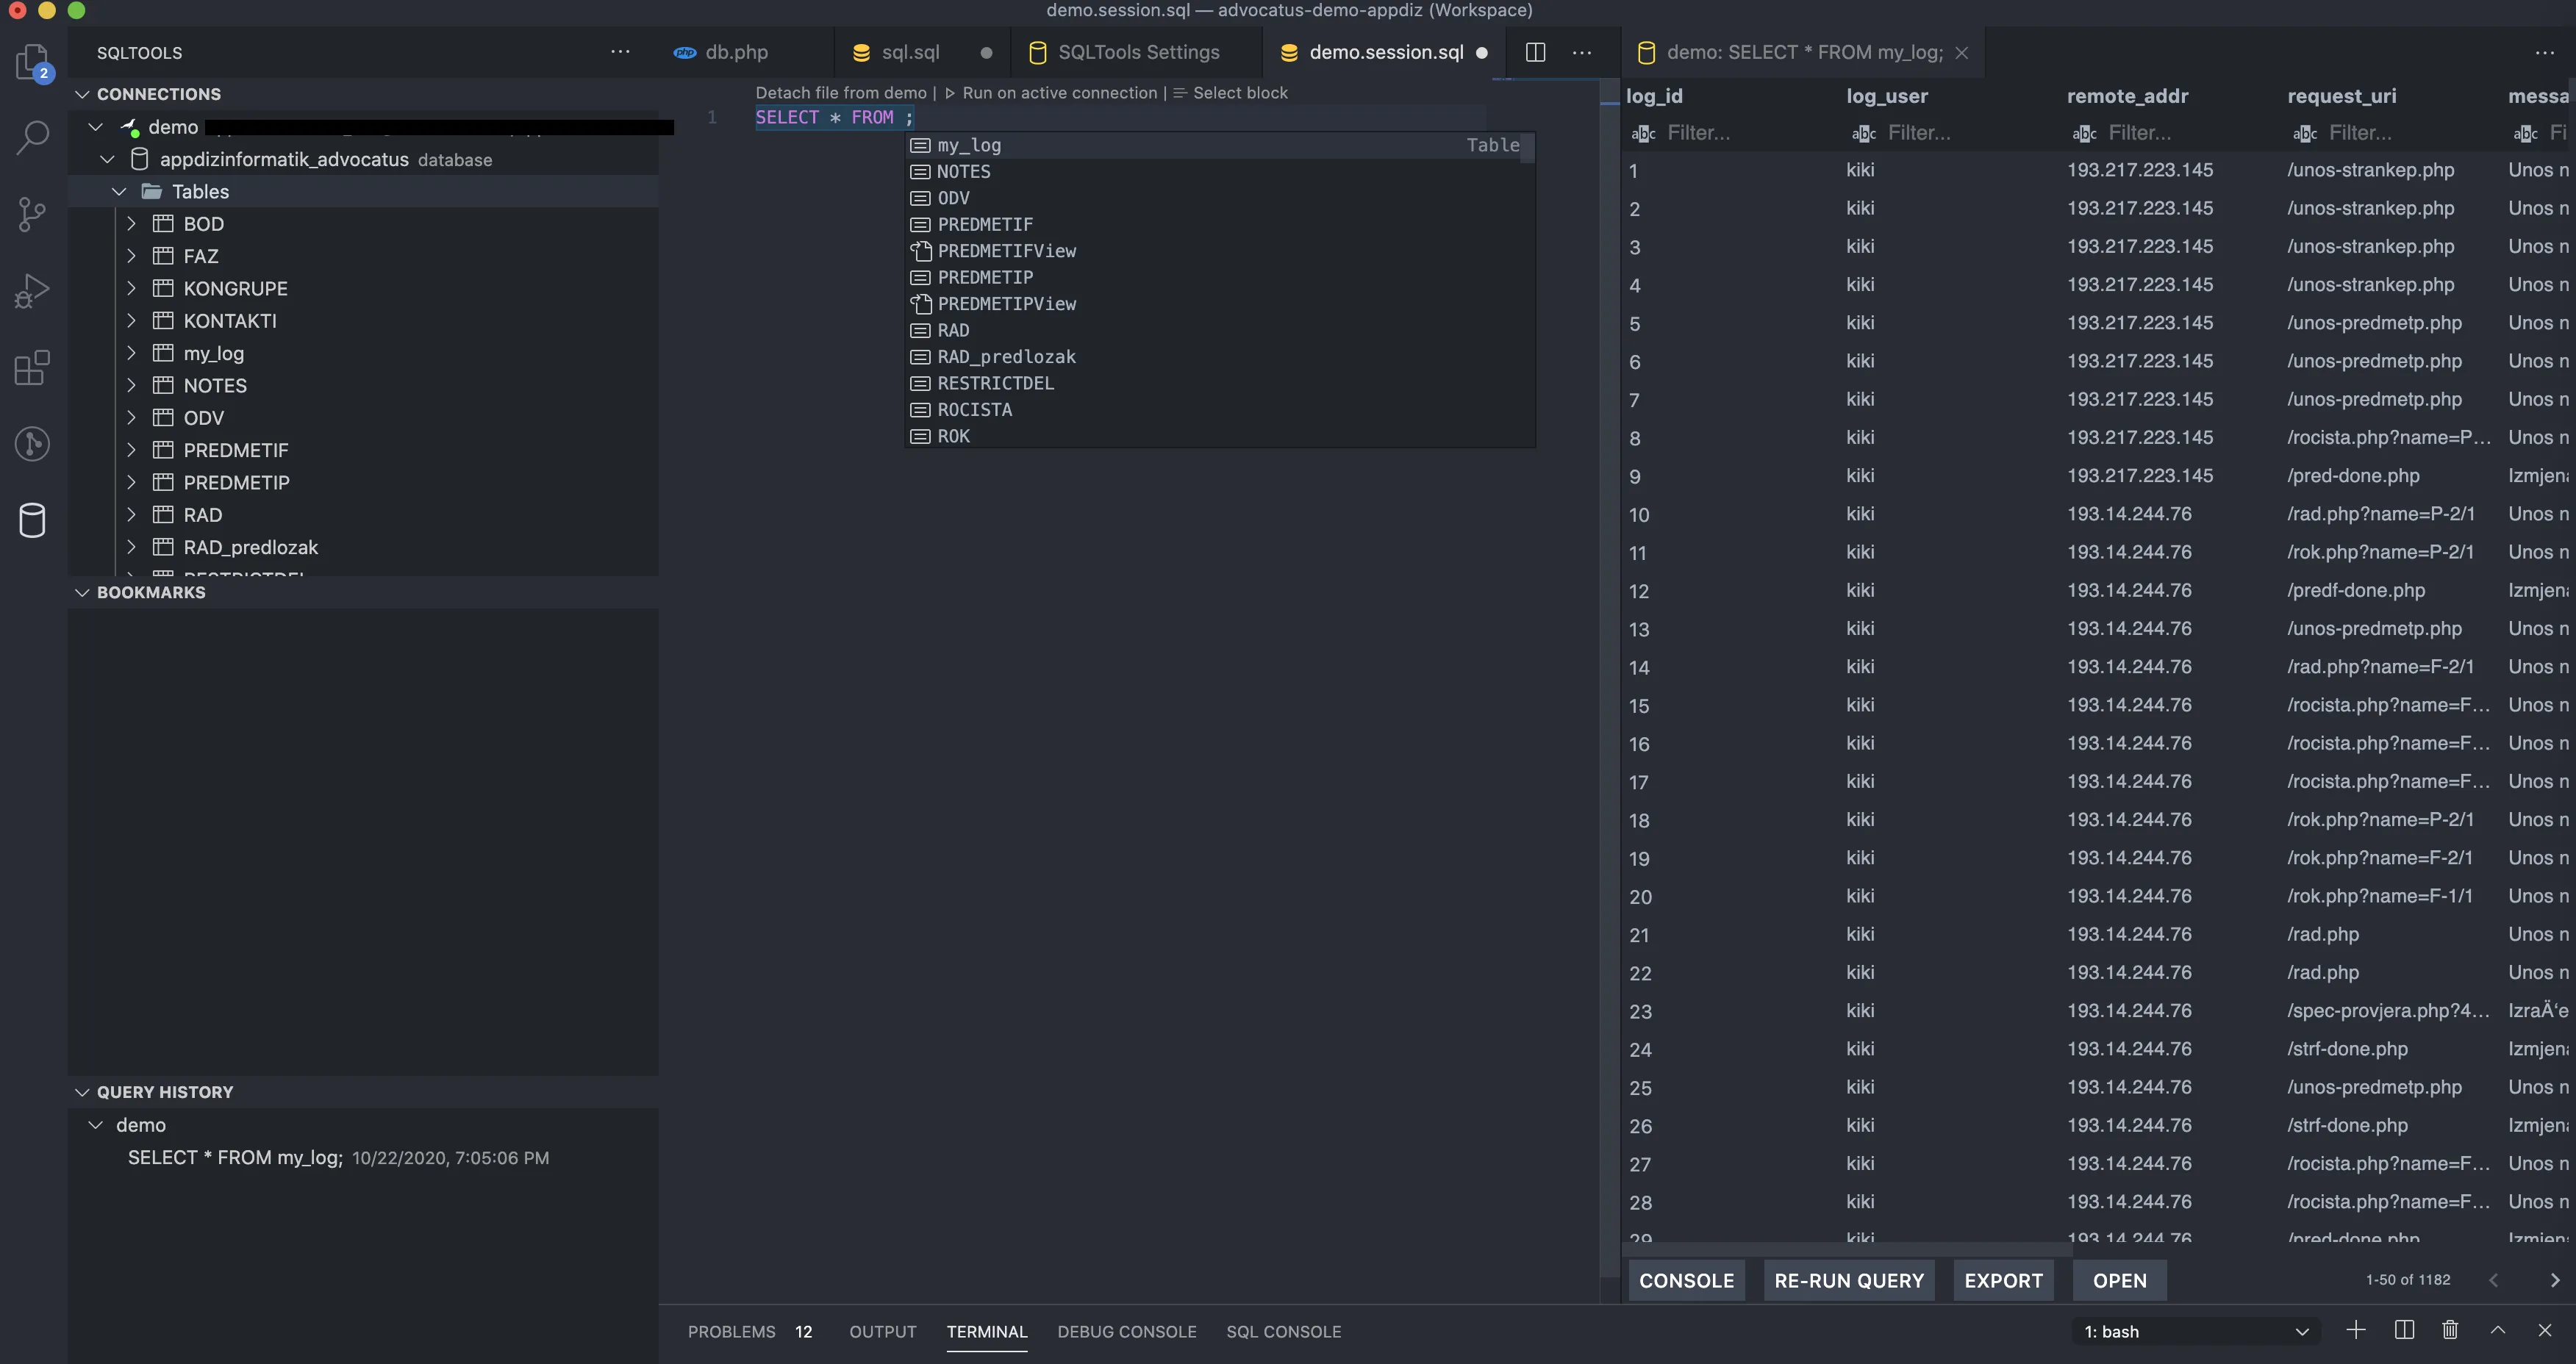
Task: Click the RE-RUN QUERY button
Action: [1848, 1280]
